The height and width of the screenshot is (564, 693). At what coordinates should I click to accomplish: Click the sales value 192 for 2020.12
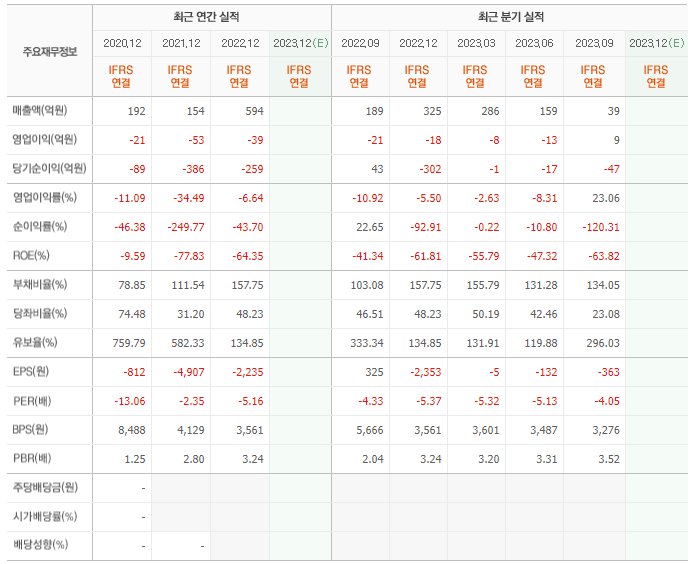136,111
